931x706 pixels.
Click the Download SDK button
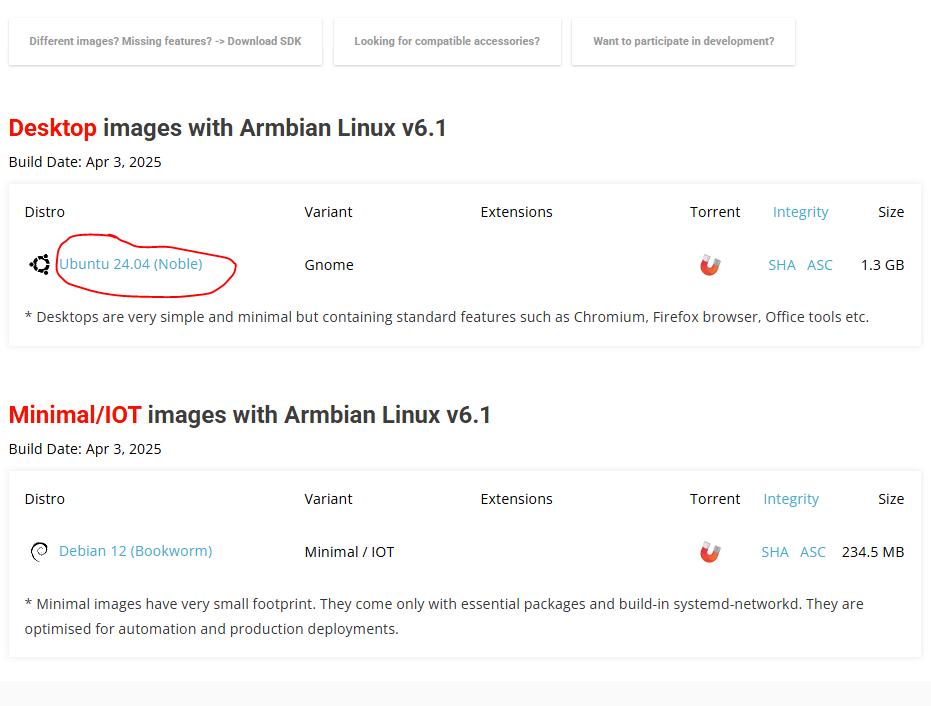click(165, 41)
